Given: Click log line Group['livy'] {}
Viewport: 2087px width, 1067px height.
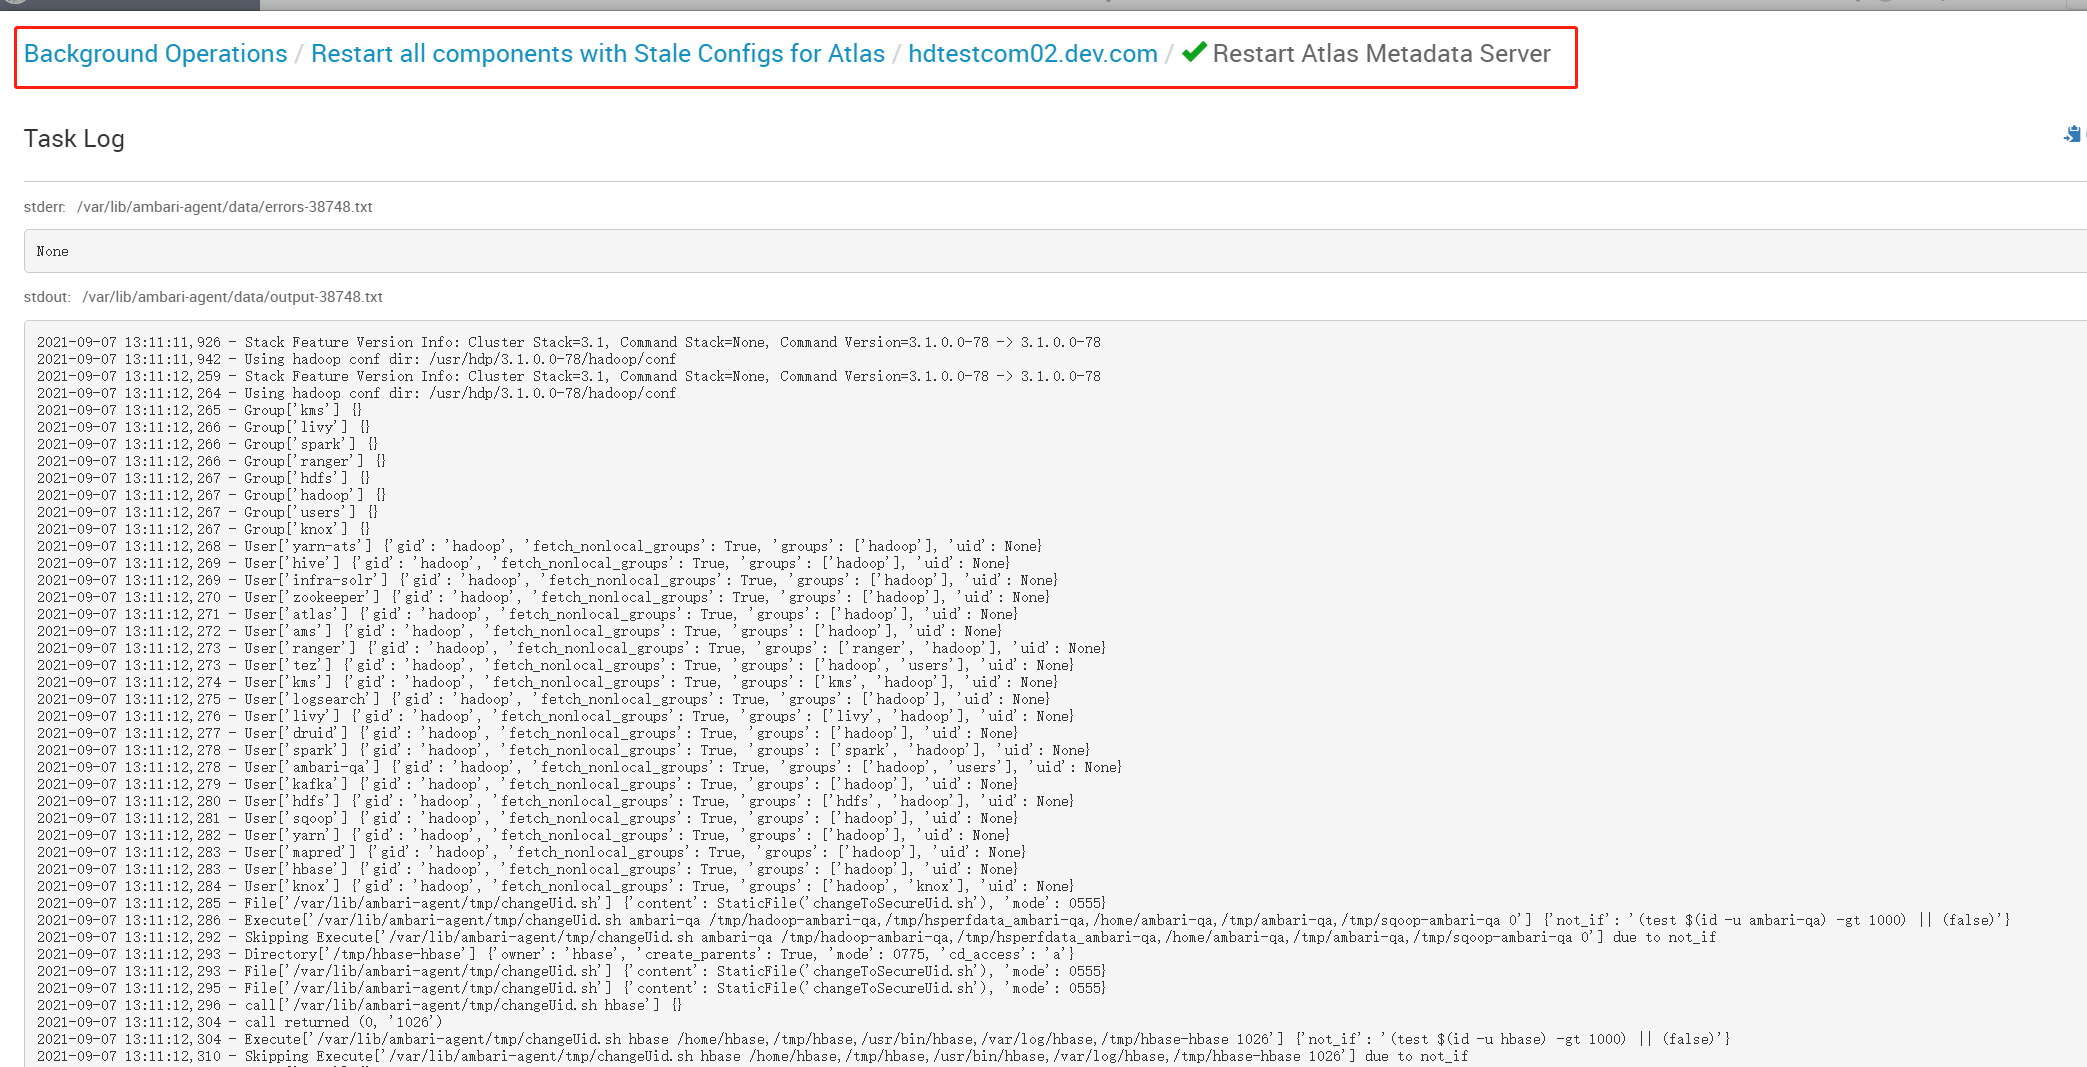Looking at the screenshot, I should pyautogui.click(x=203, y=427).
